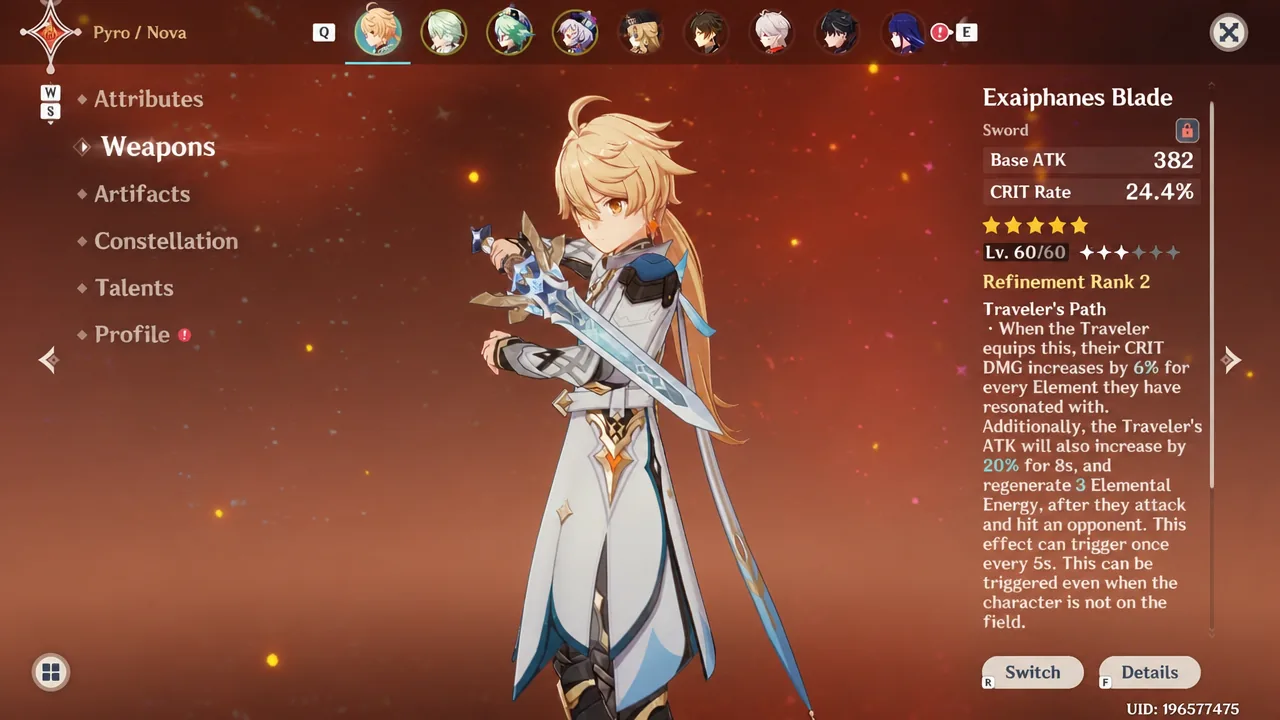Click the Sword weapon type label
The height and width of the screenshot is (720, 1280).
click(1005, 130)
